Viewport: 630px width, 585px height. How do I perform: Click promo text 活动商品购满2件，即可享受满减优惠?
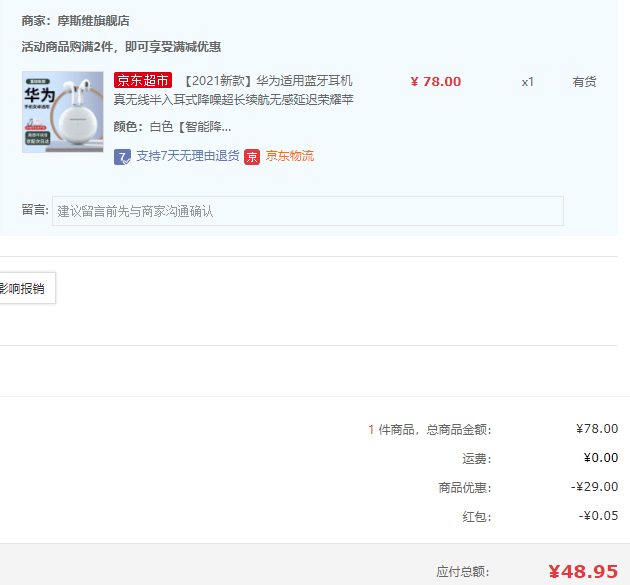point(121,47)
